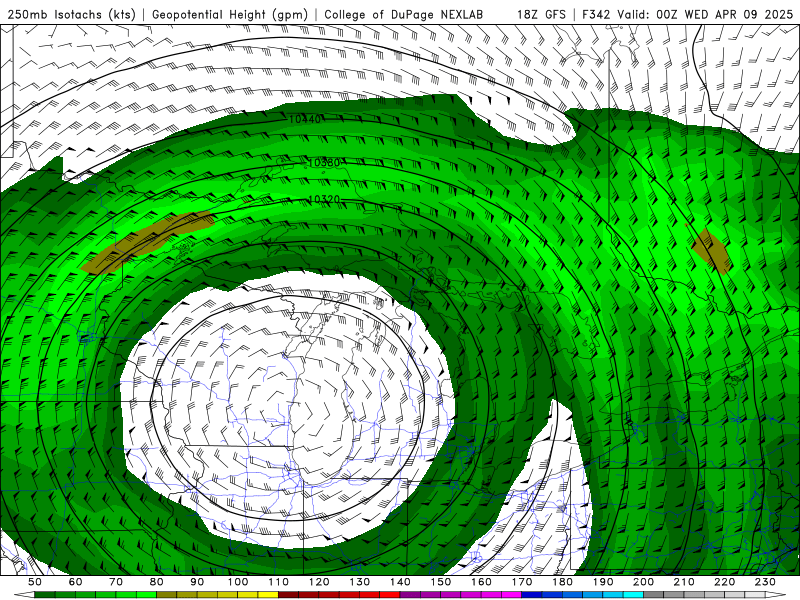Click the legend value 200

pyautogui.click(x=644, y=582)
